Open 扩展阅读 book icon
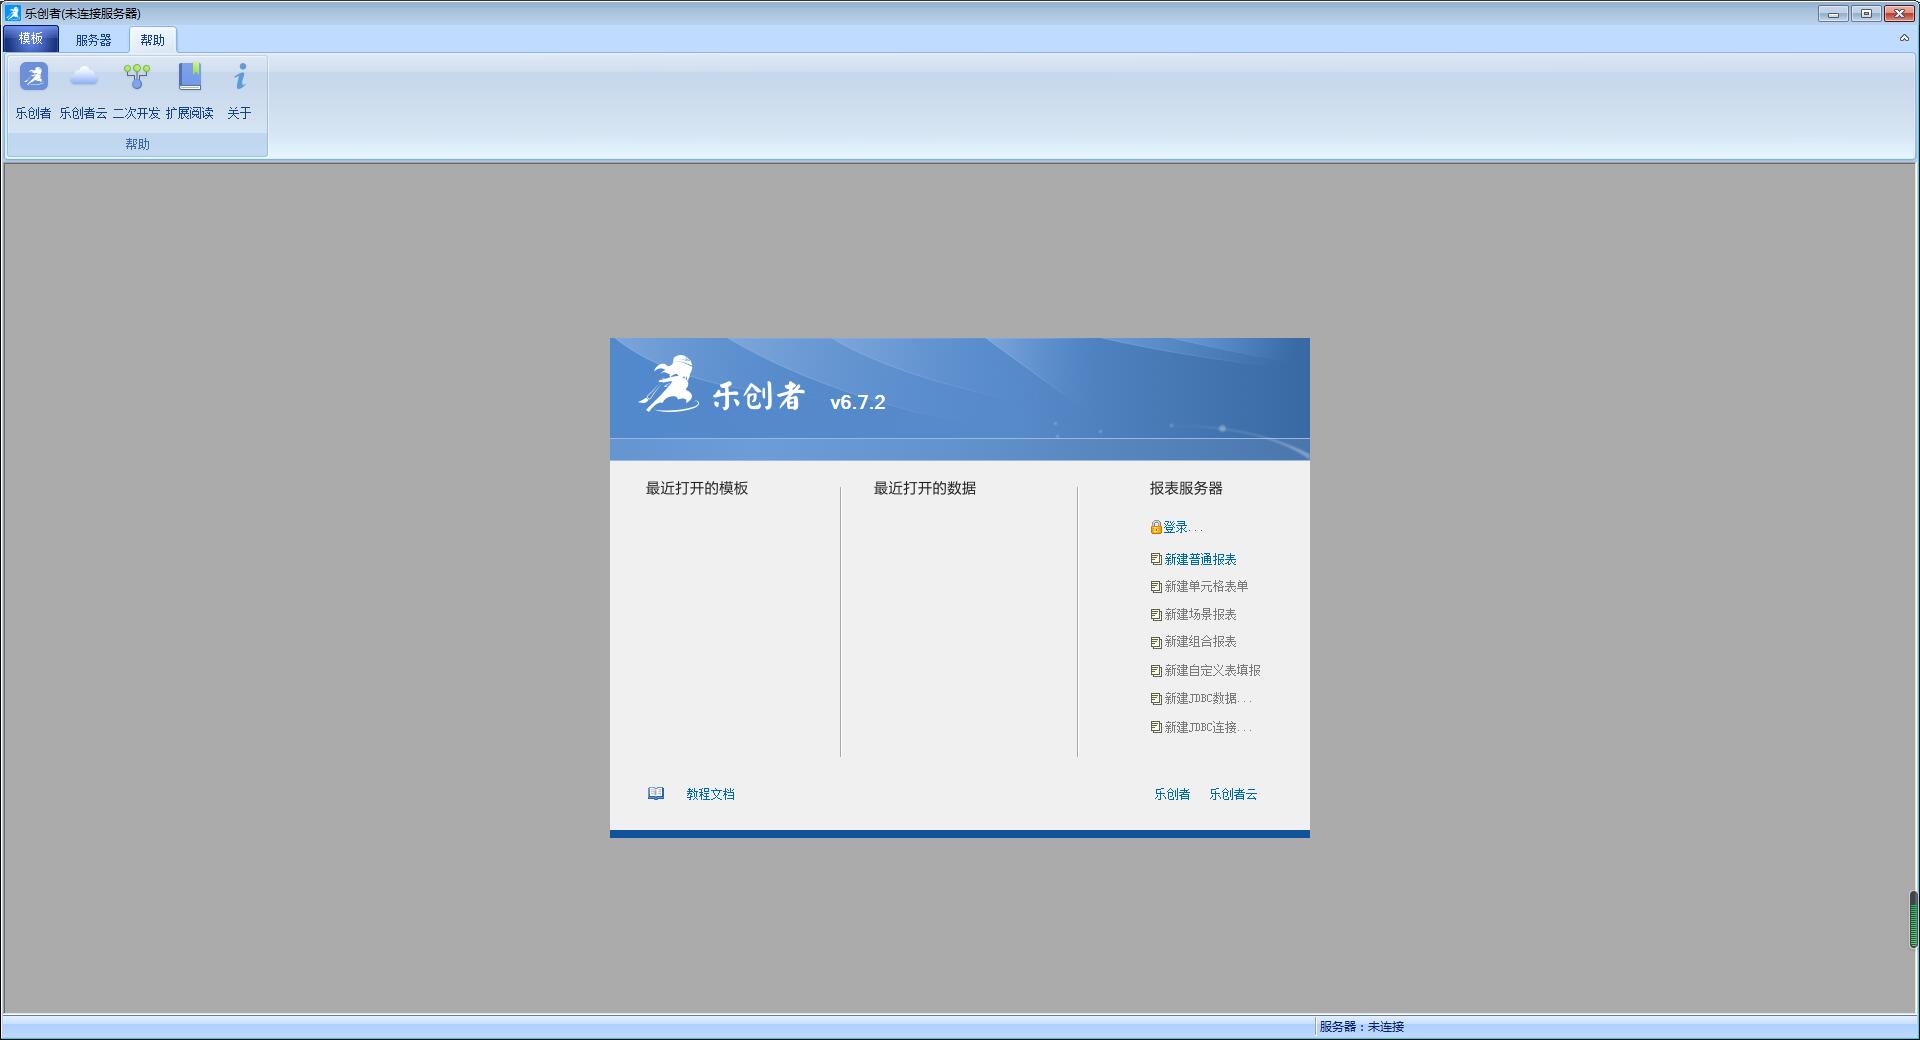The height and width of the screenshot is (1040, 1920). 189,78
